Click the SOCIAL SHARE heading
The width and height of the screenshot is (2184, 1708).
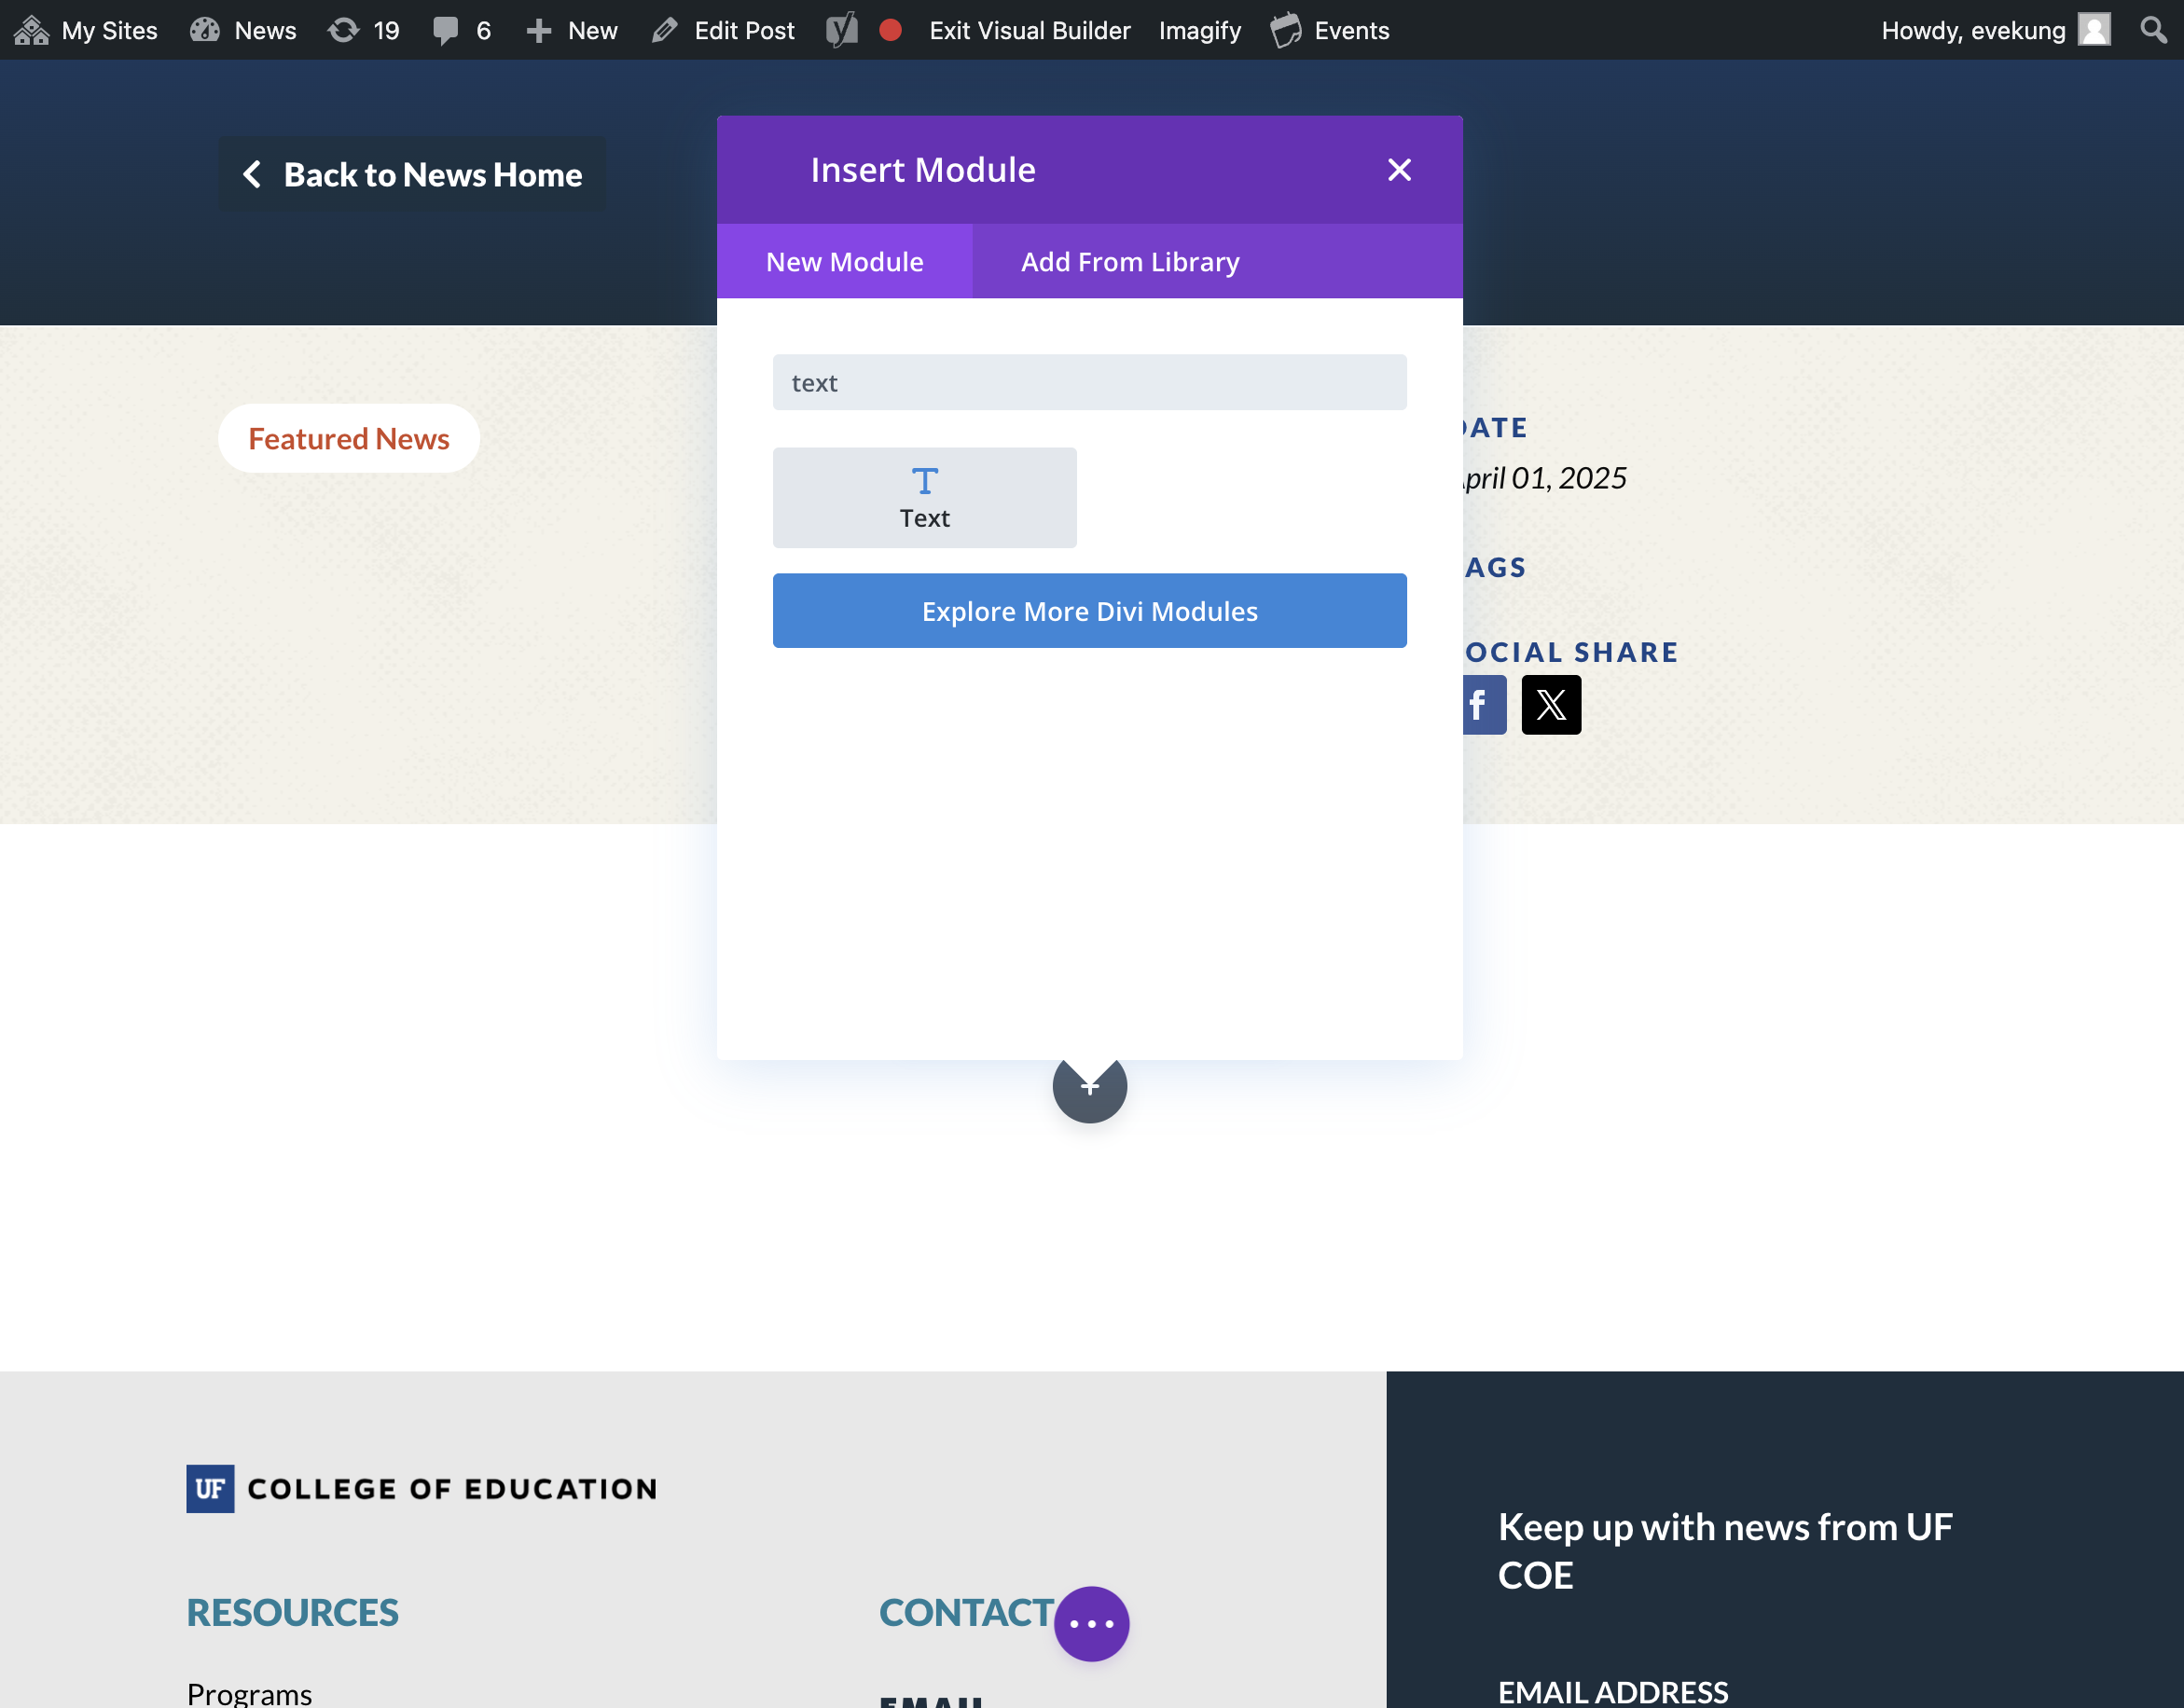1570,652
